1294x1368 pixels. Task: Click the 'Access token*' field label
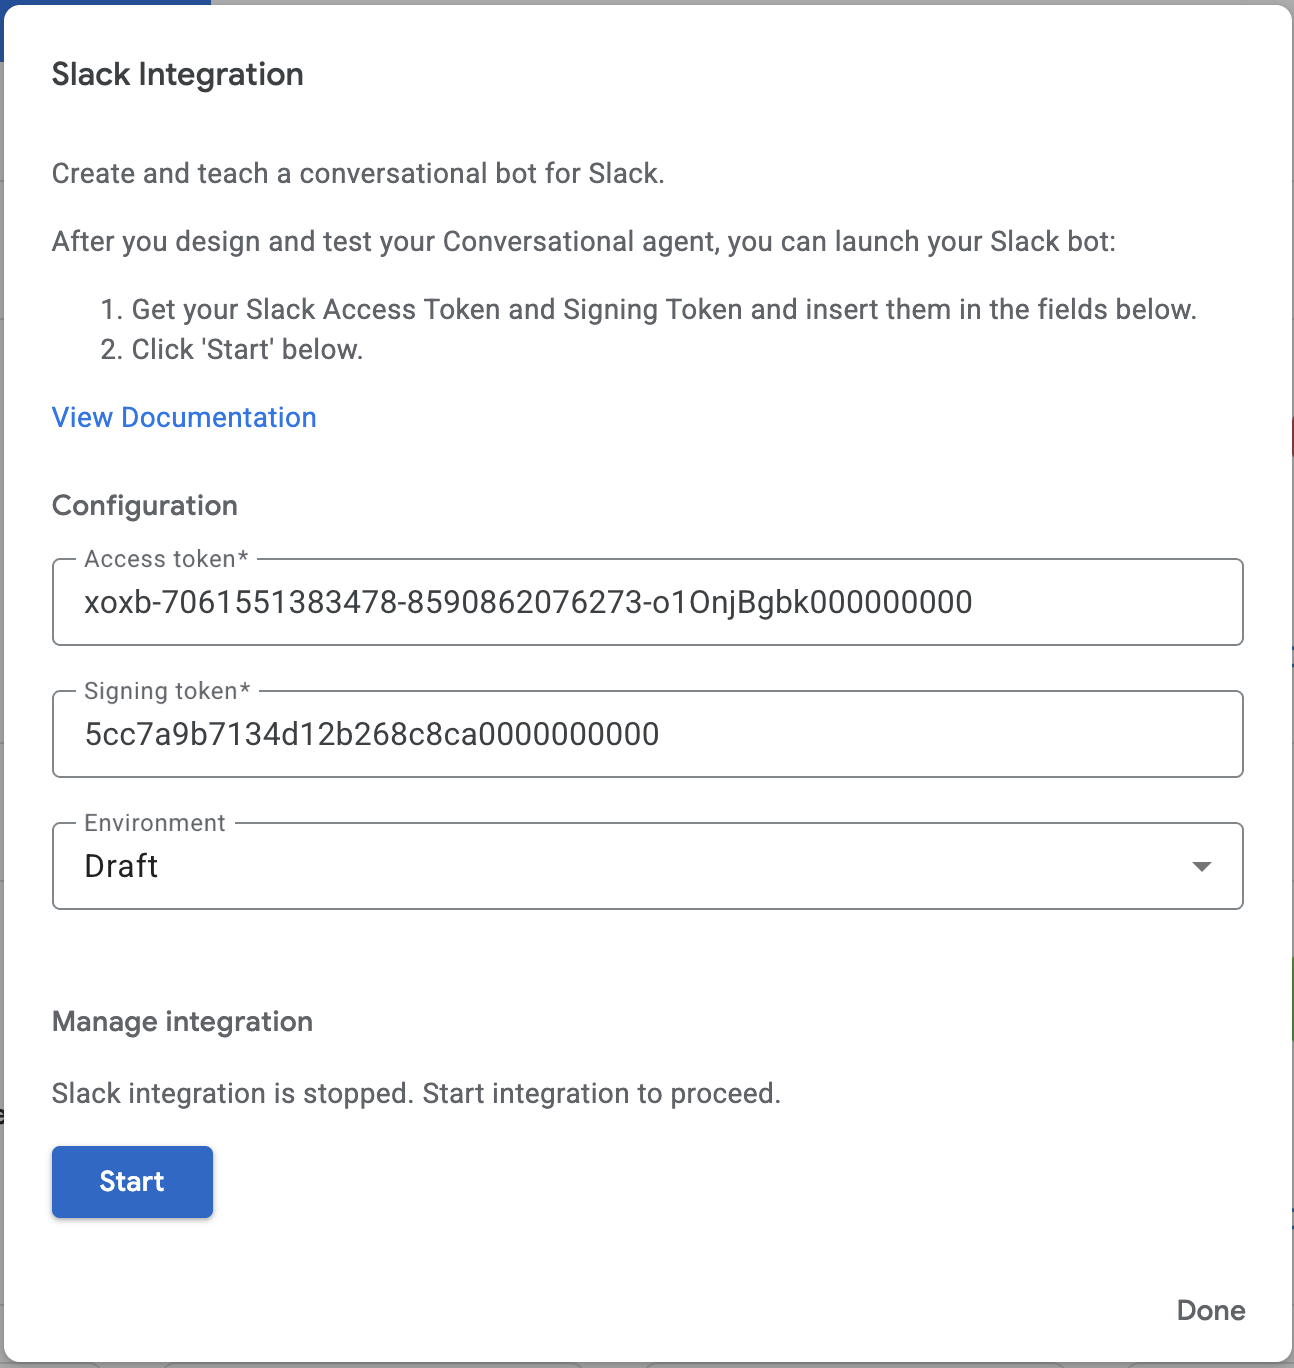pos(166,559)
